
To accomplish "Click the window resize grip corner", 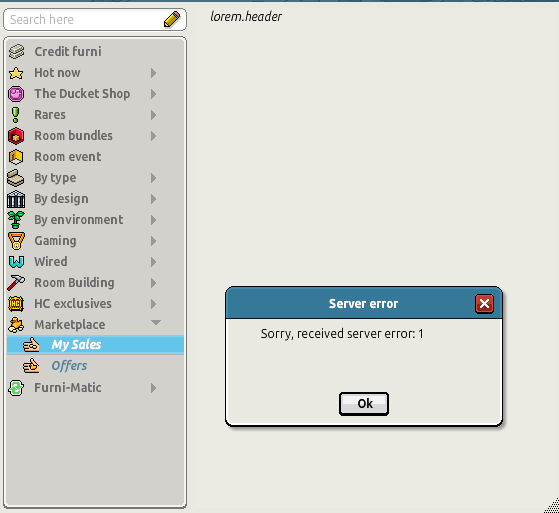I will click(x=552, y=506).
